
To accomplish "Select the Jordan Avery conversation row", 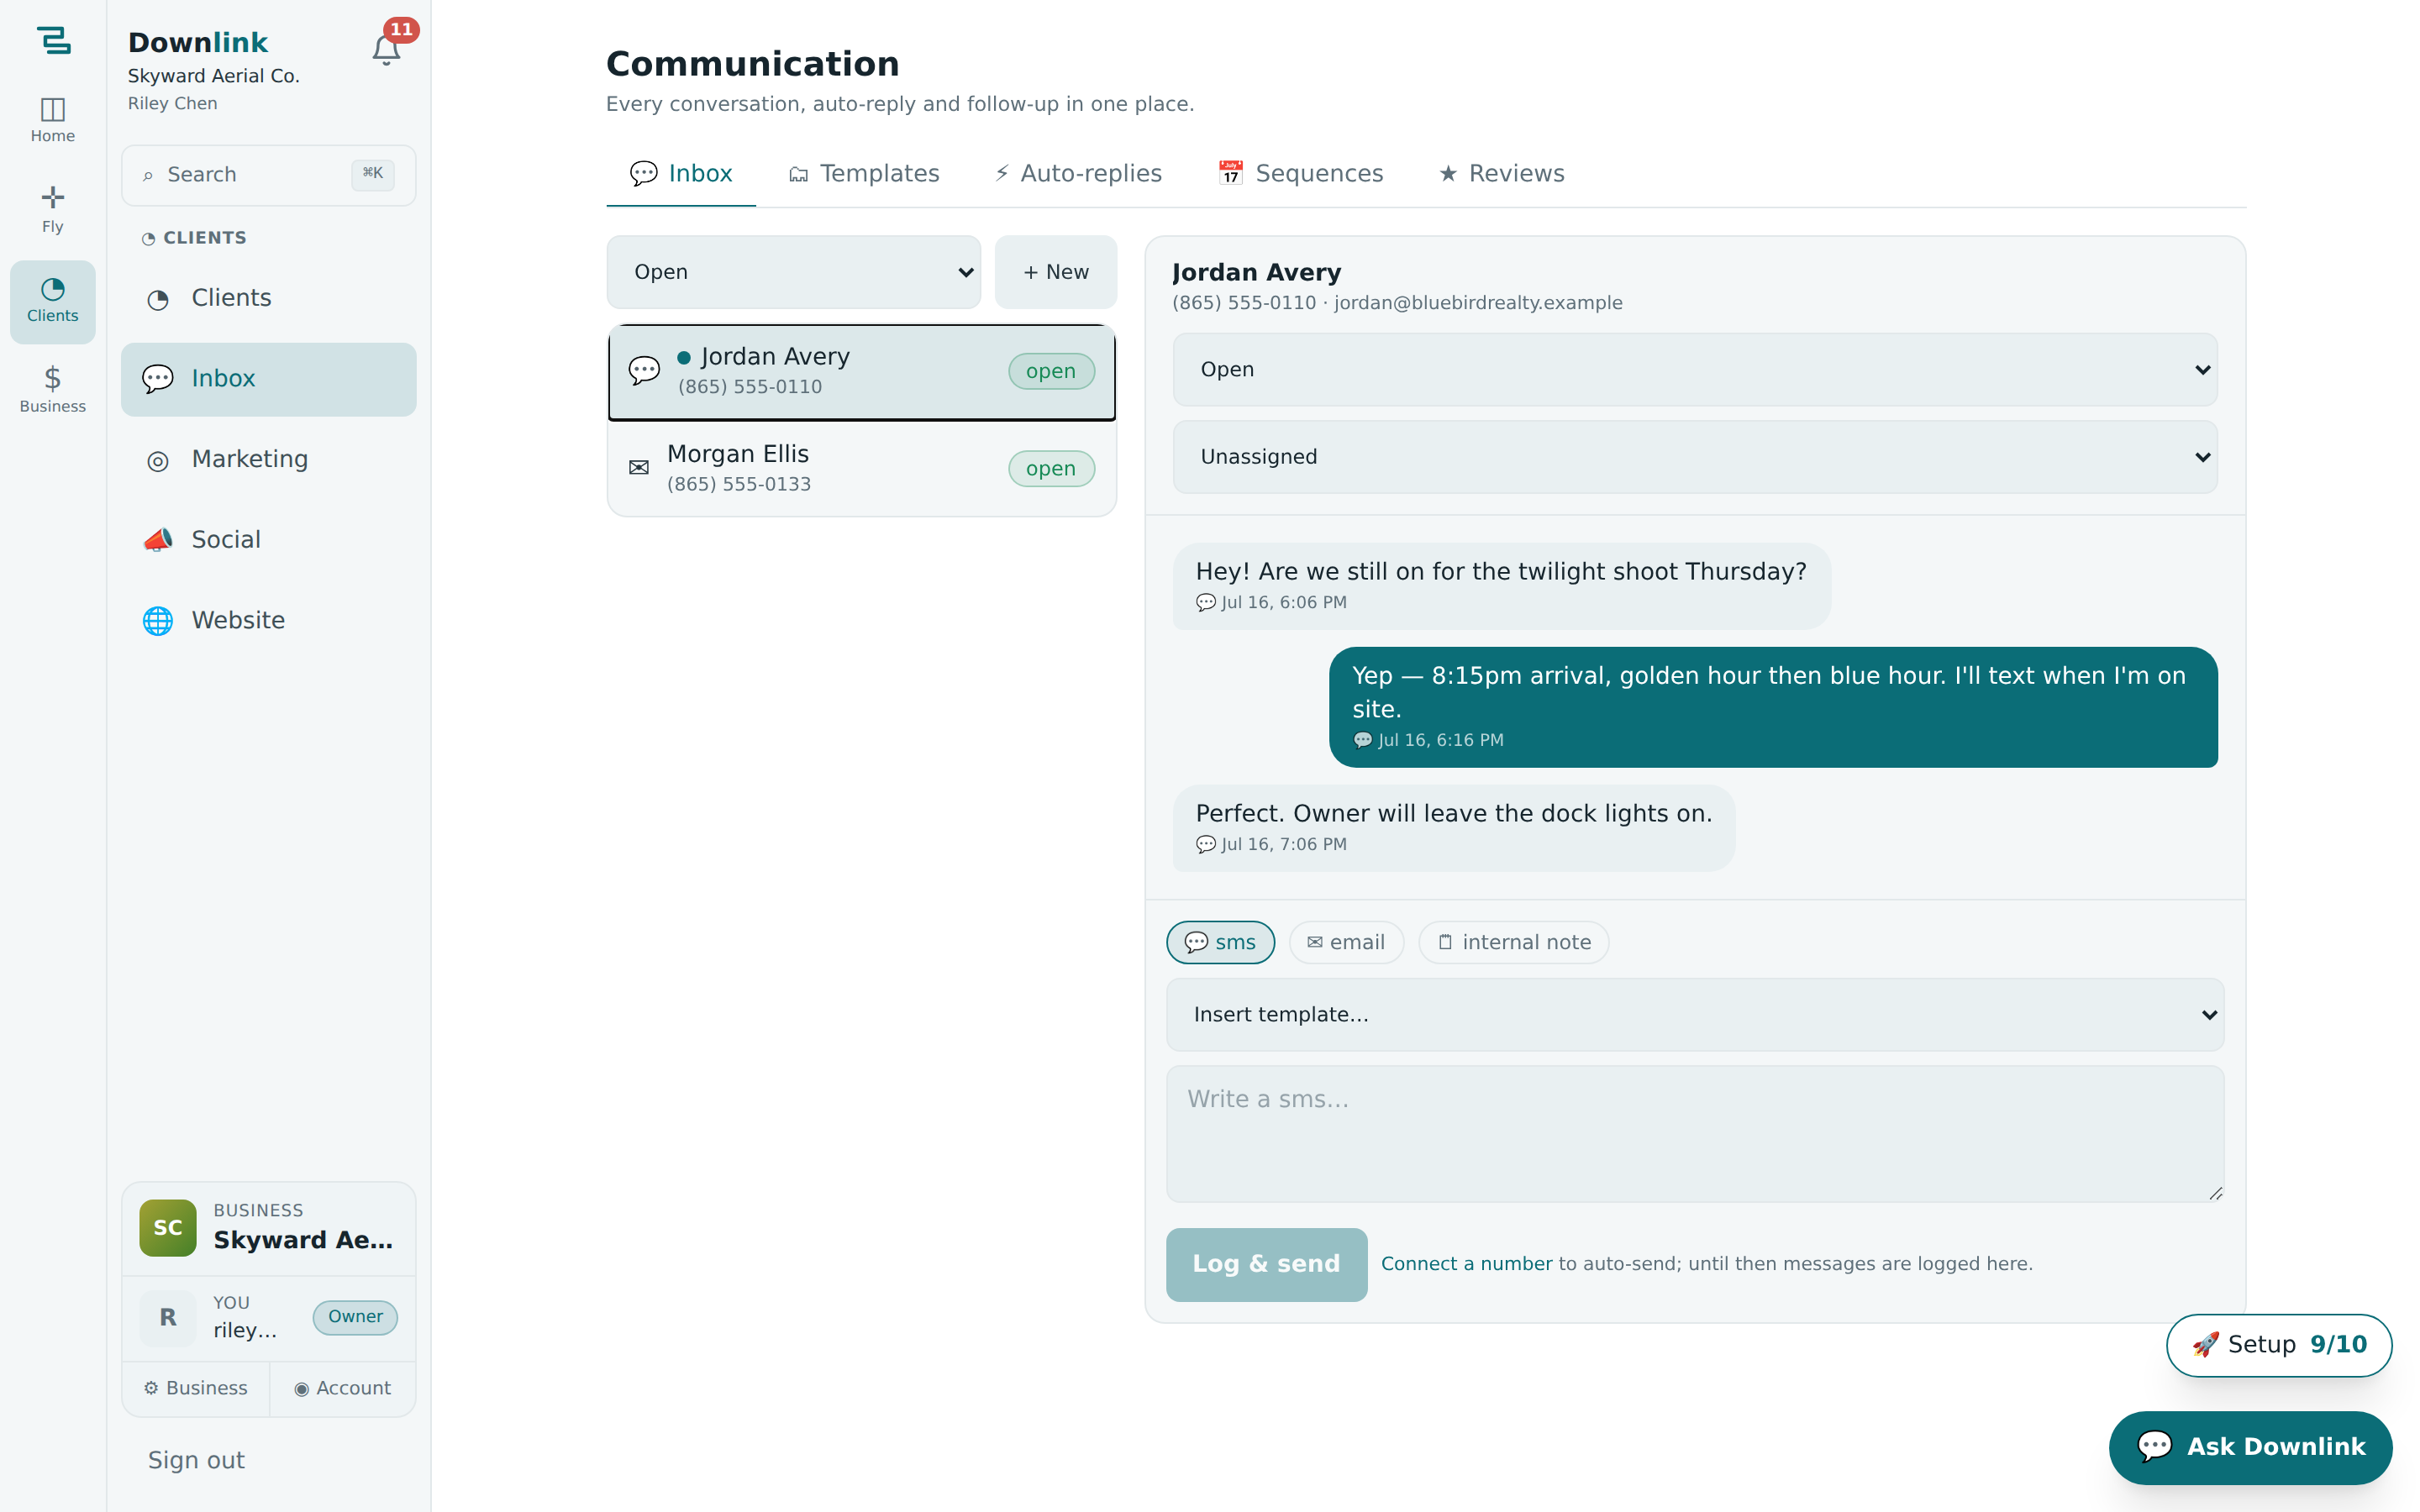I will coord(861,371).
